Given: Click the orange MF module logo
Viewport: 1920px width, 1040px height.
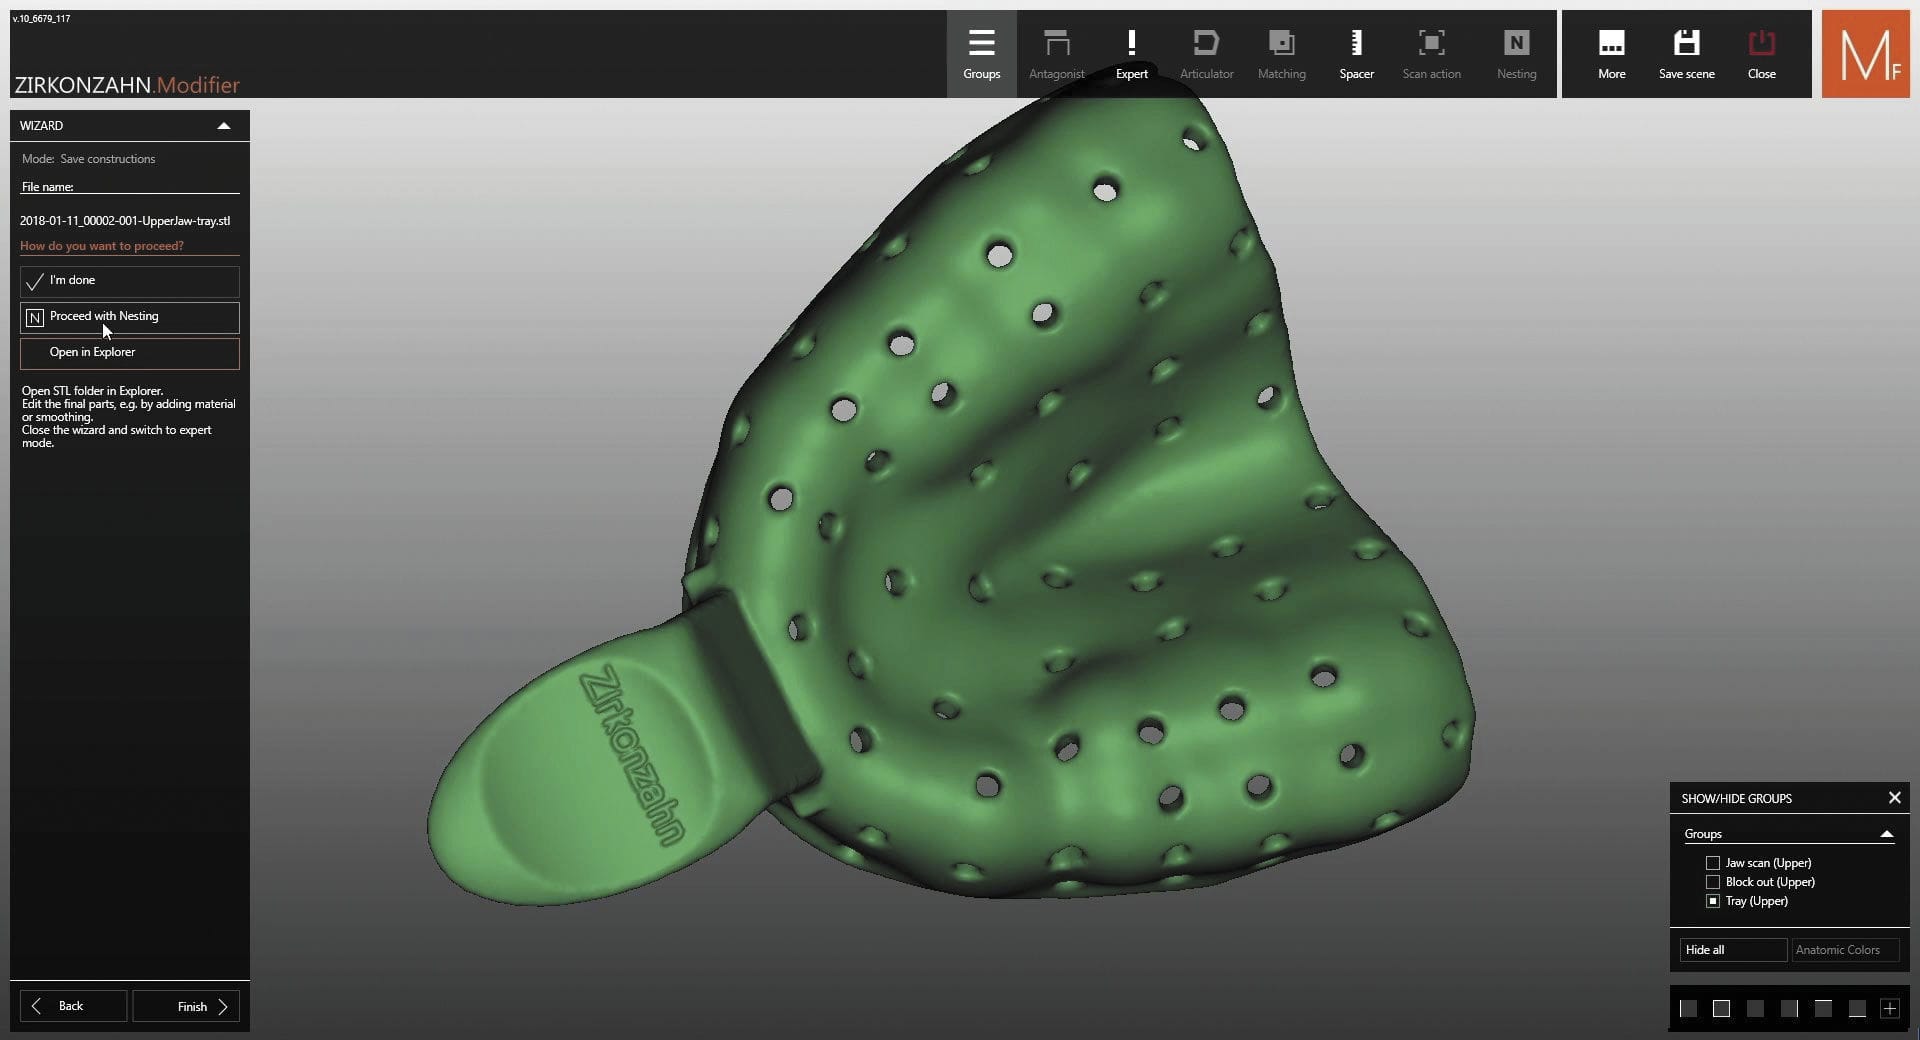Looking at the screenshot, I should [1865, 54].
